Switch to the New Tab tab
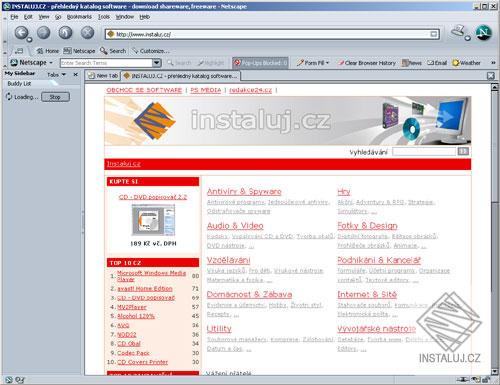500x385 pixels. click(x=103, y=76)
